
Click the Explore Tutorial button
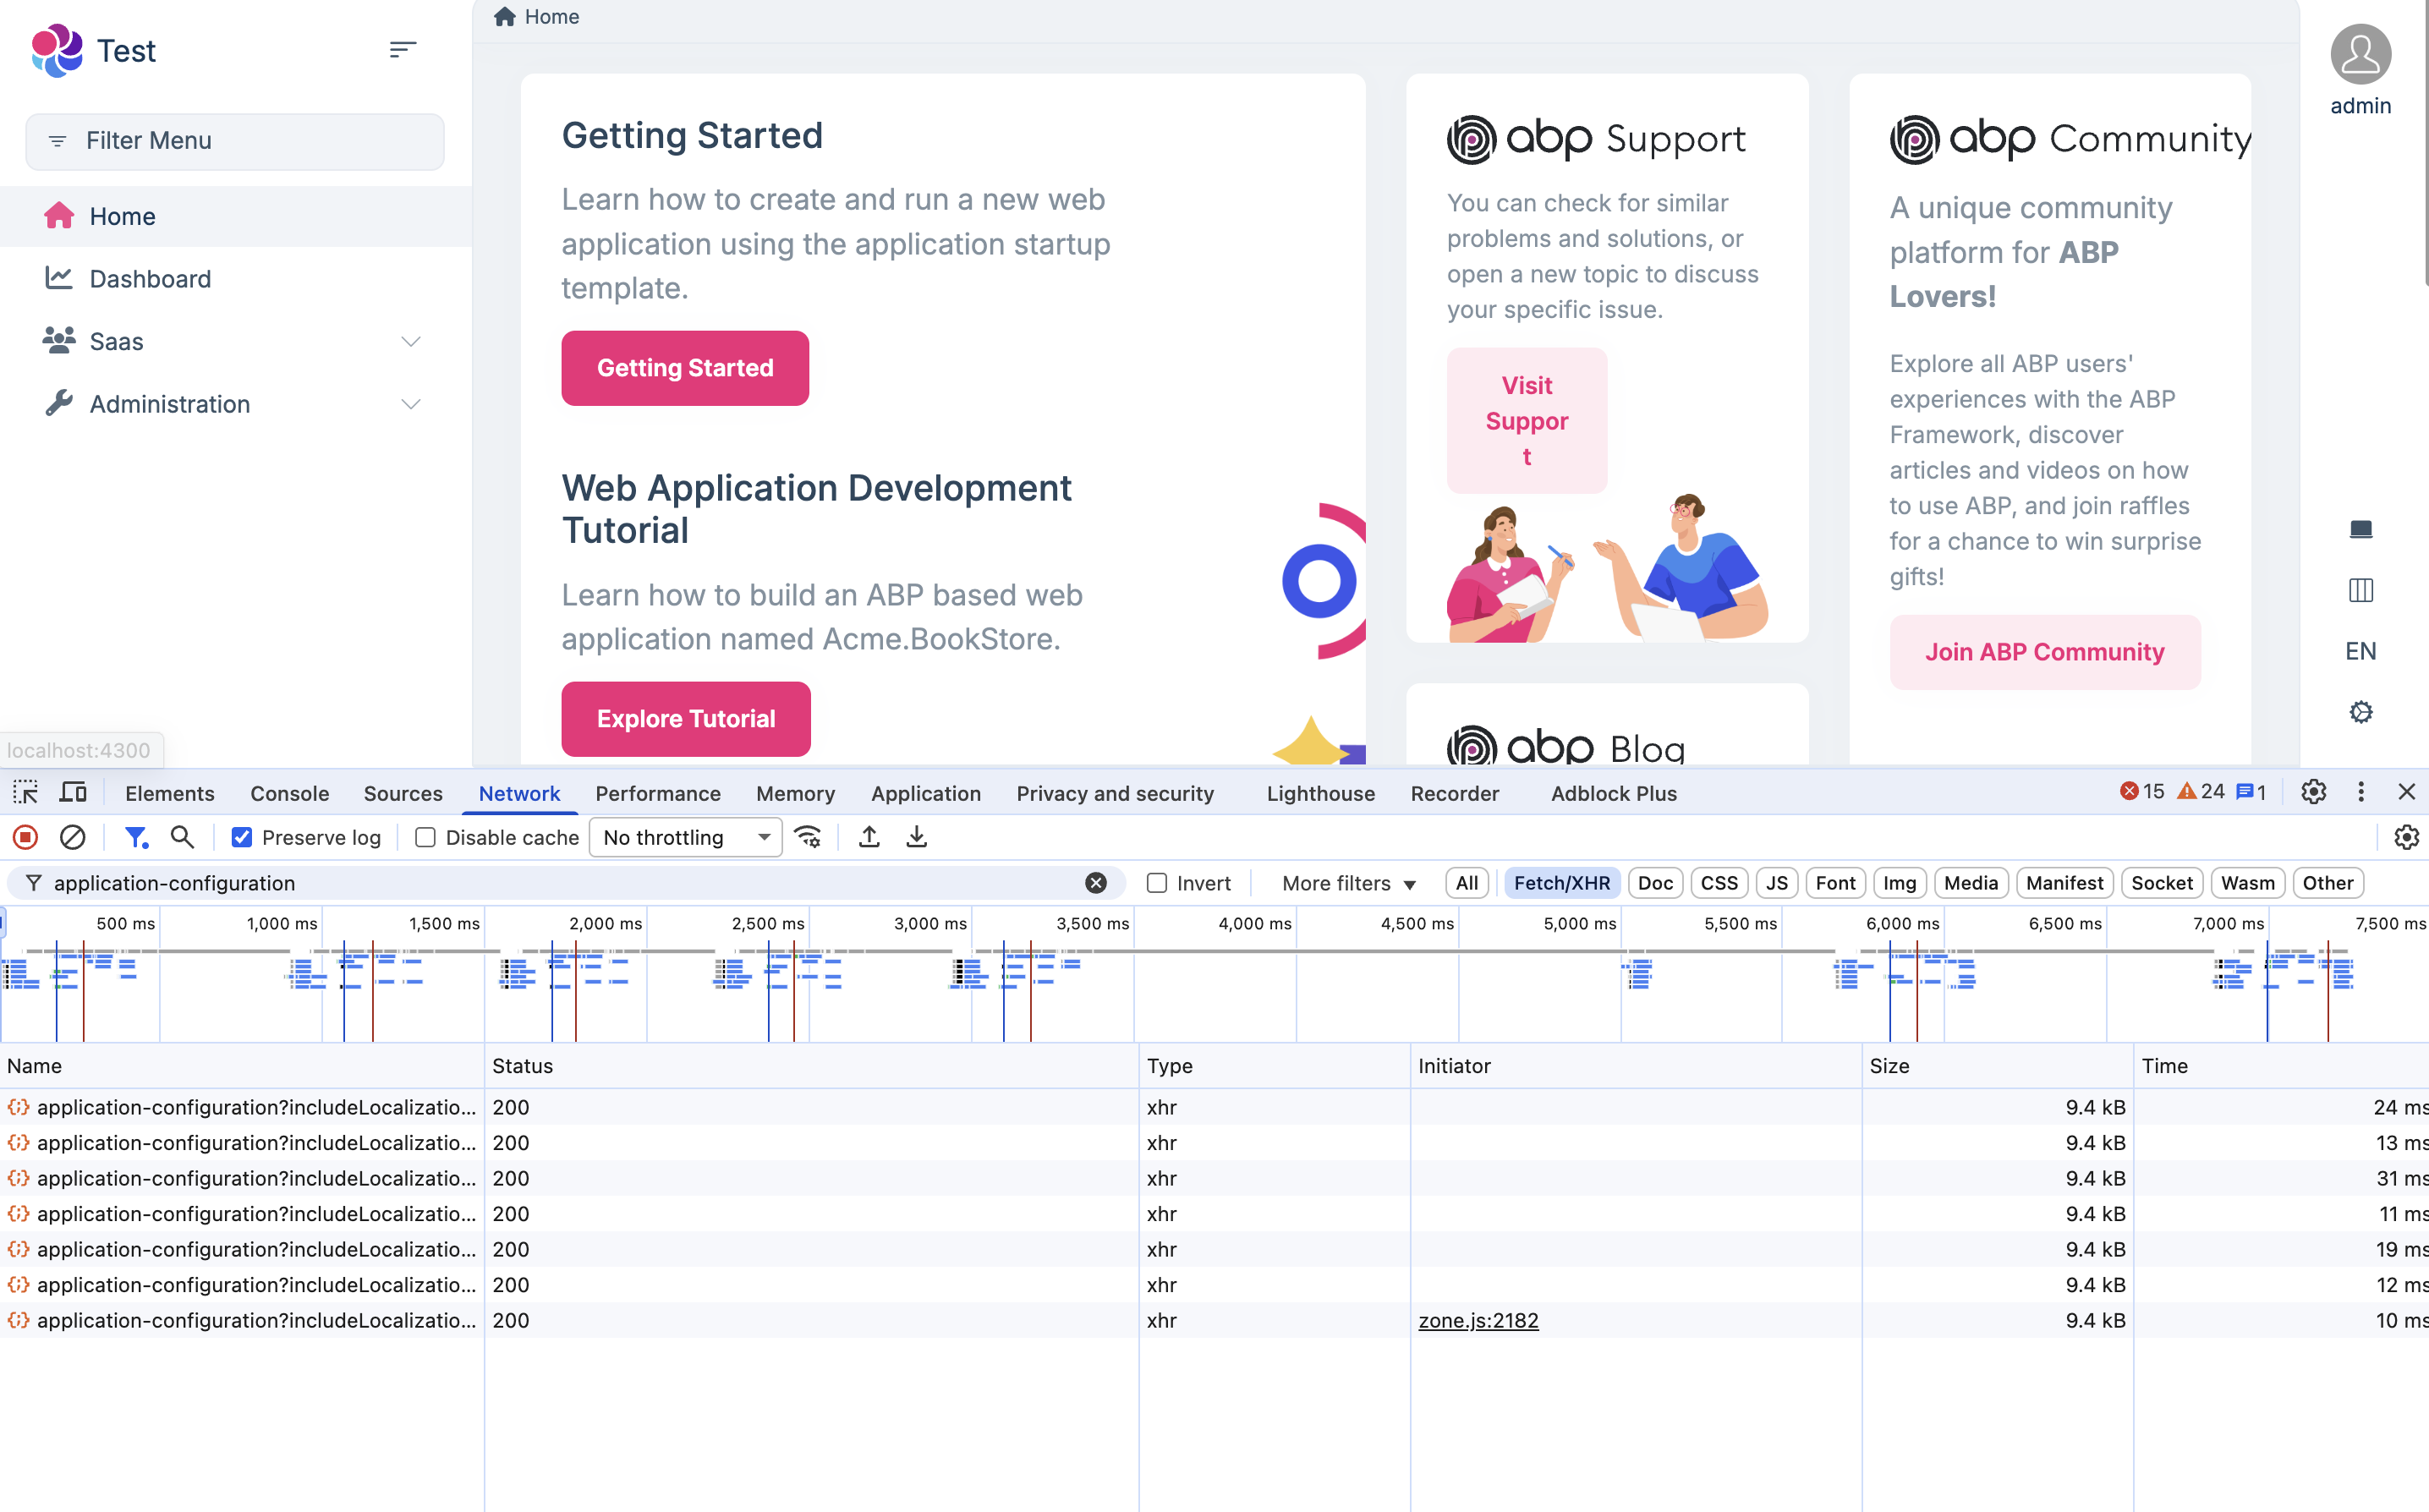(686, 719)
